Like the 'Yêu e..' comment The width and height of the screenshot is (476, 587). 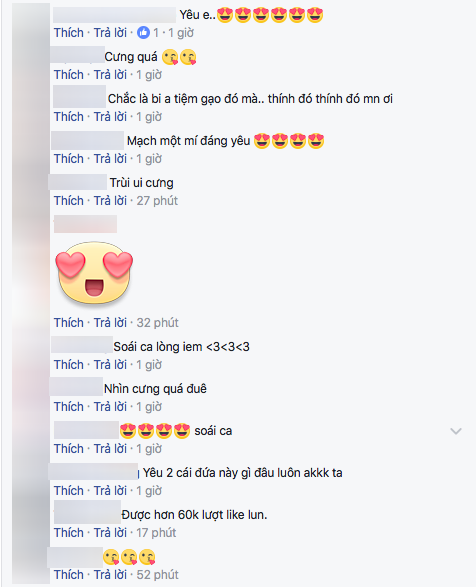[x=69, y=33]
